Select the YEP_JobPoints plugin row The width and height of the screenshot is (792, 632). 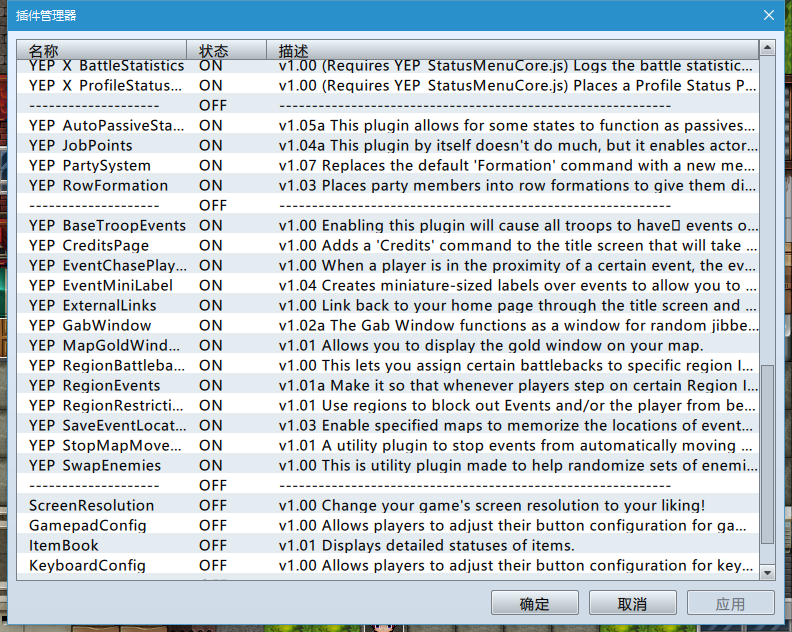tap(387, 145)
